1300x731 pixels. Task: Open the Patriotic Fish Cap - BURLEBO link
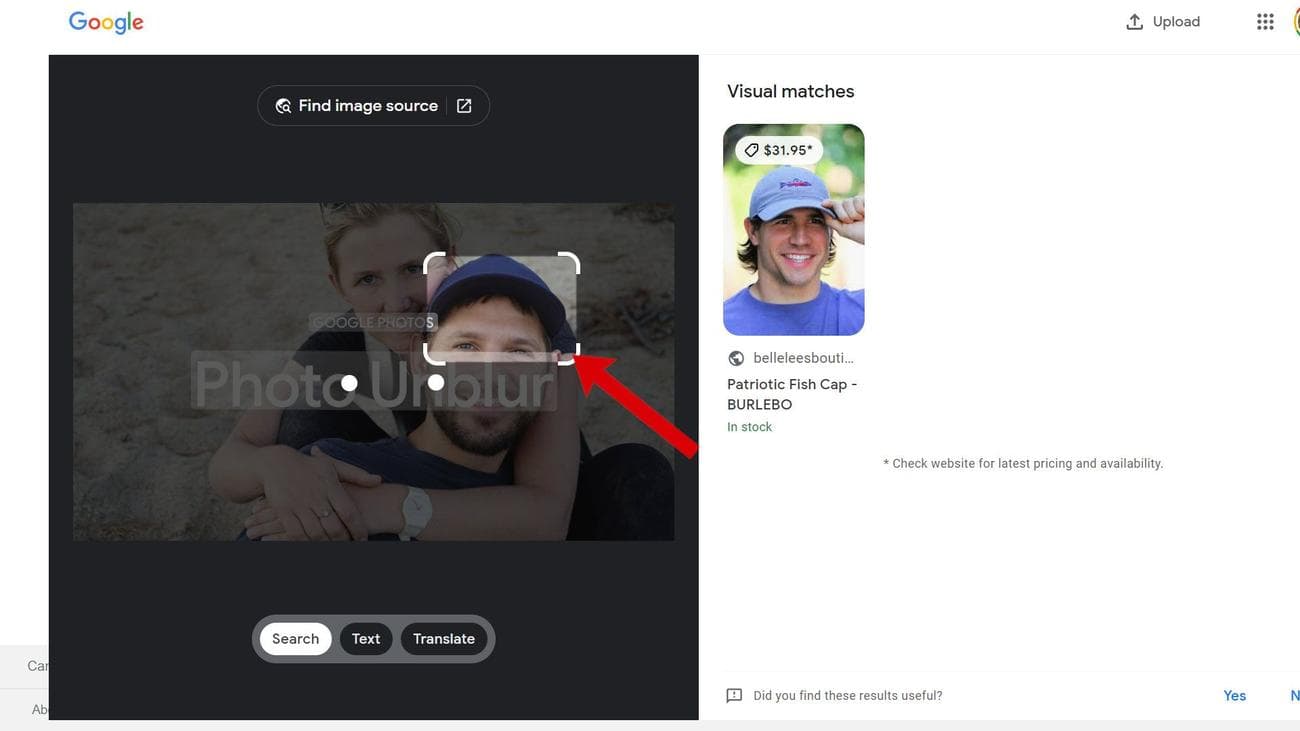click(x=791, y=394)
